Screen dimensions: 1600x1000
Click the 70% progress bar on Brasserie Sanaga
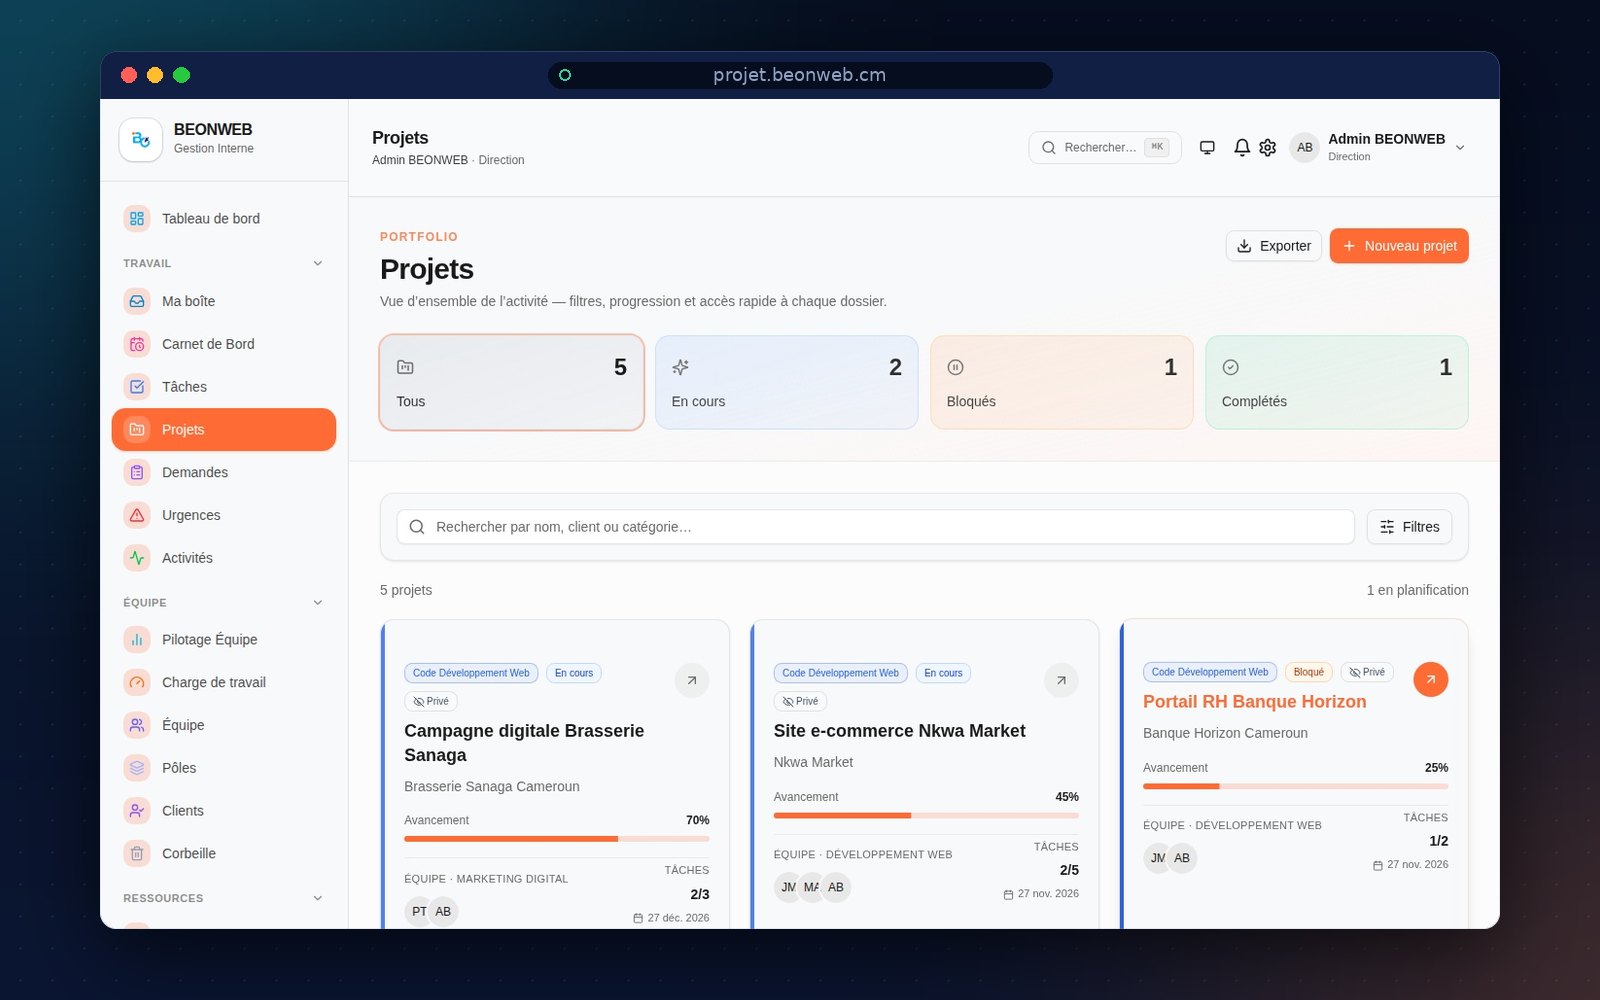pyautogui.click(x=557, y=838)
